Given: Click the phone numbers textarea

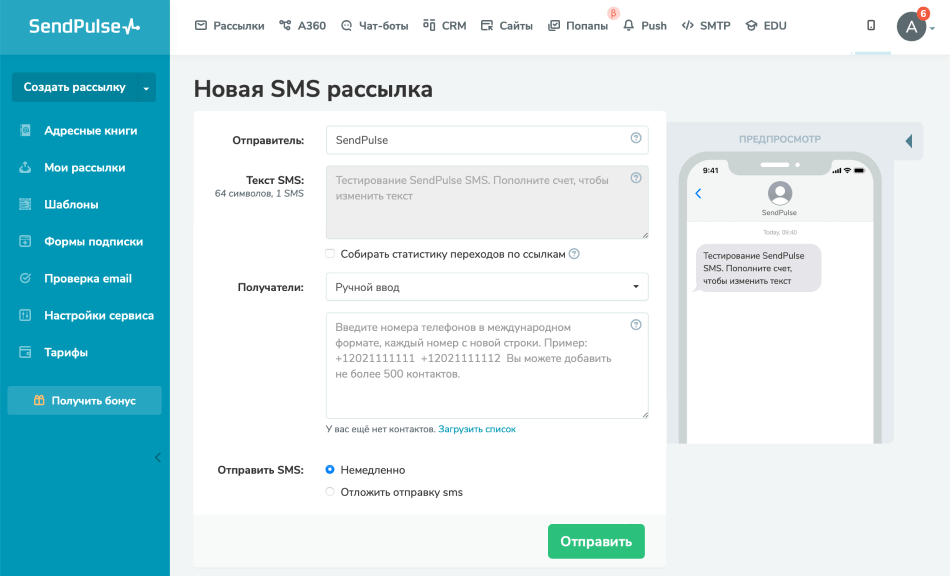Looking at the screenshot, I should [487, 365].
